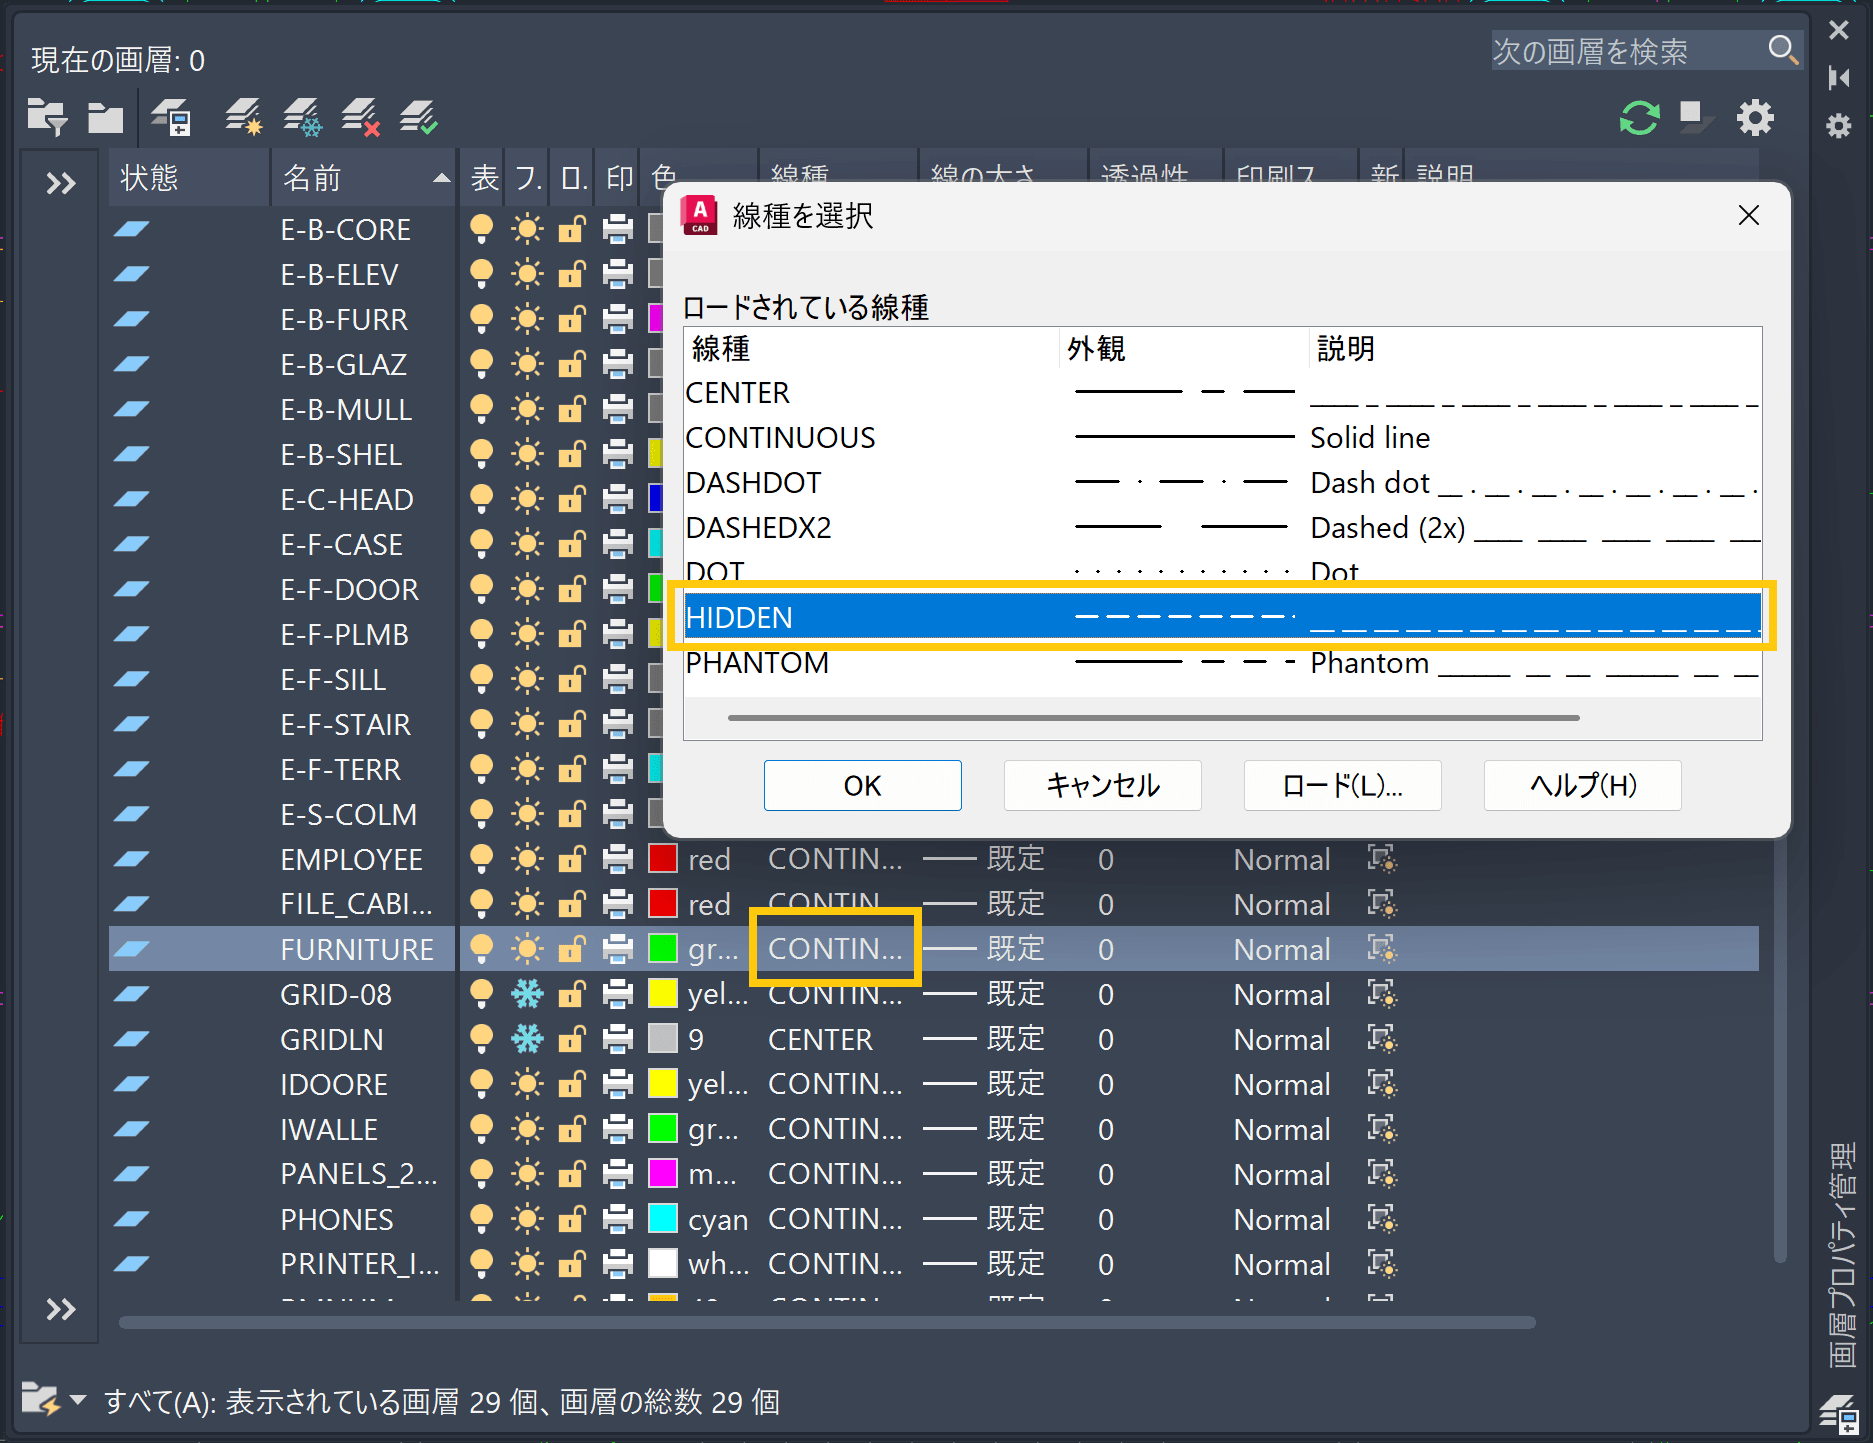
Task: Click the Delete Layer icon
Action: [x=360, y=117]
